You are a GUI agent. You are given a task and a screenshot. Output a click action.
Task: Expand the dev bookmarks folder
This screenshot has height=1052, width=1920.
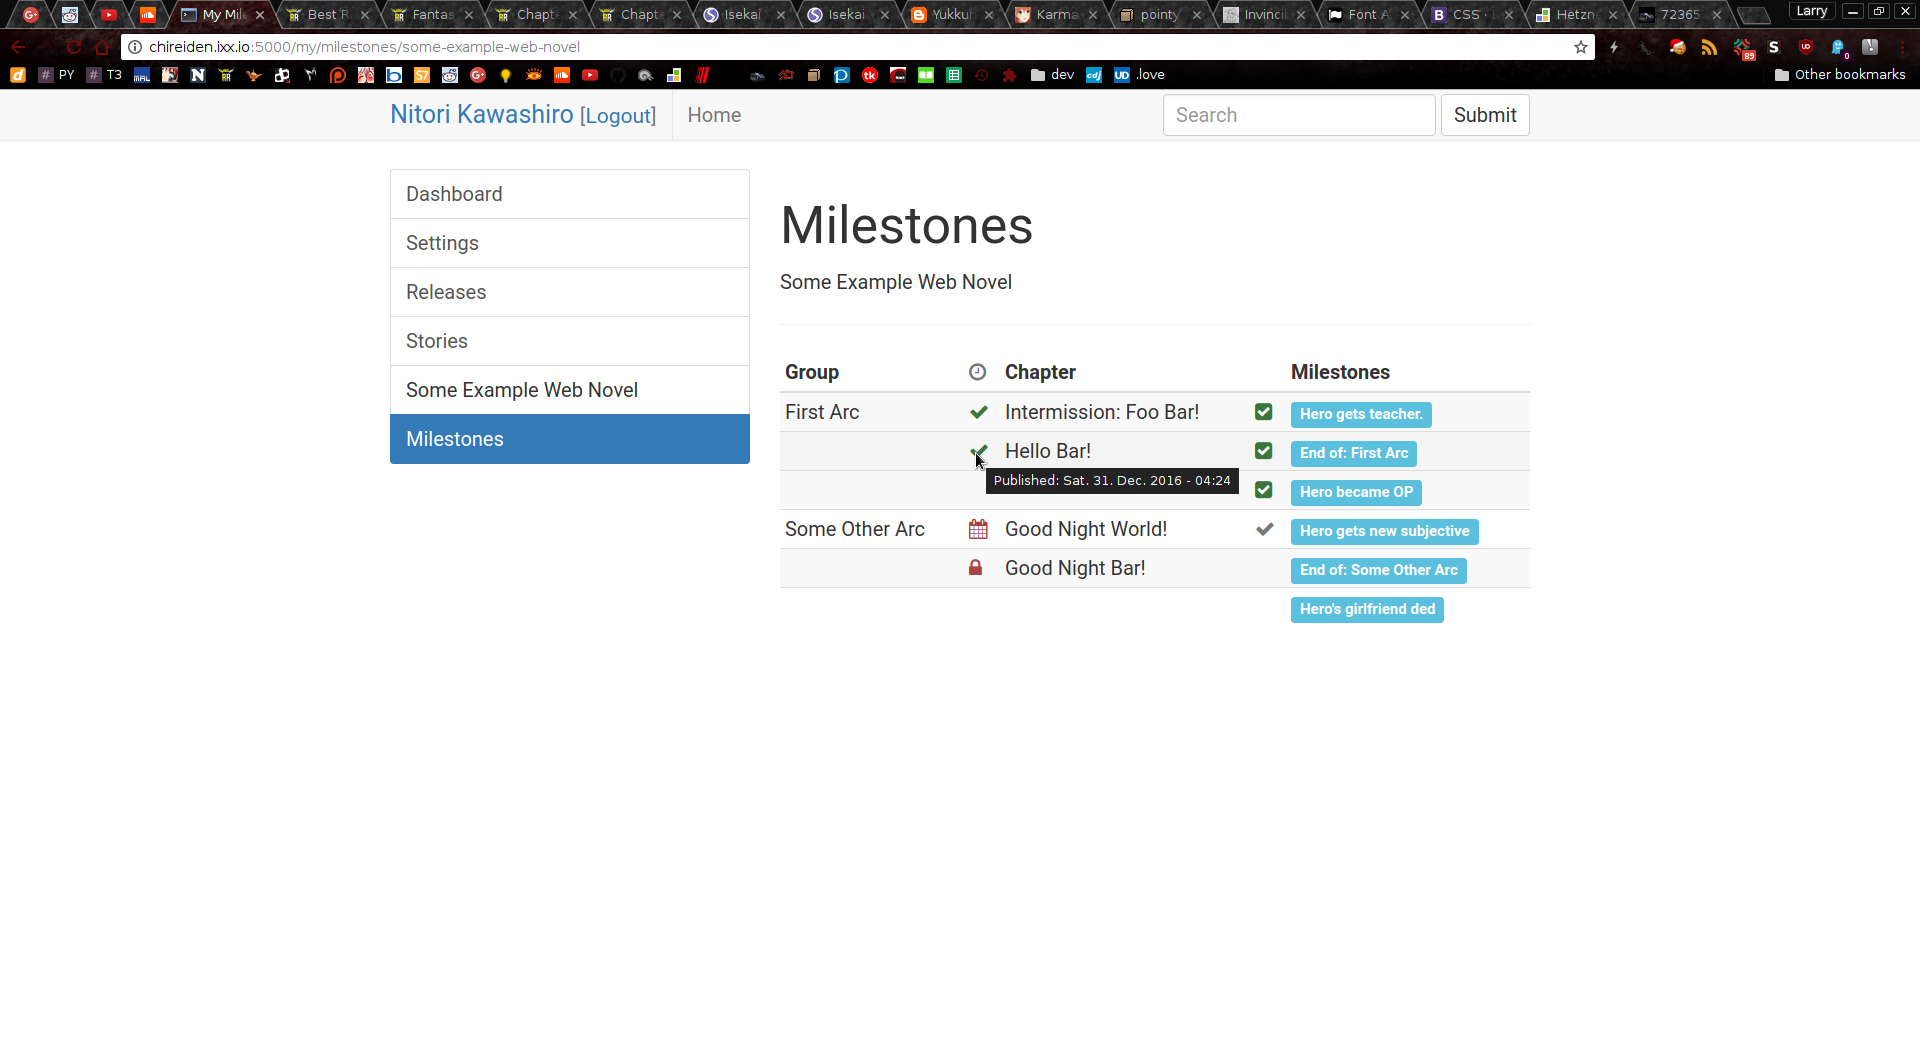1053,75
